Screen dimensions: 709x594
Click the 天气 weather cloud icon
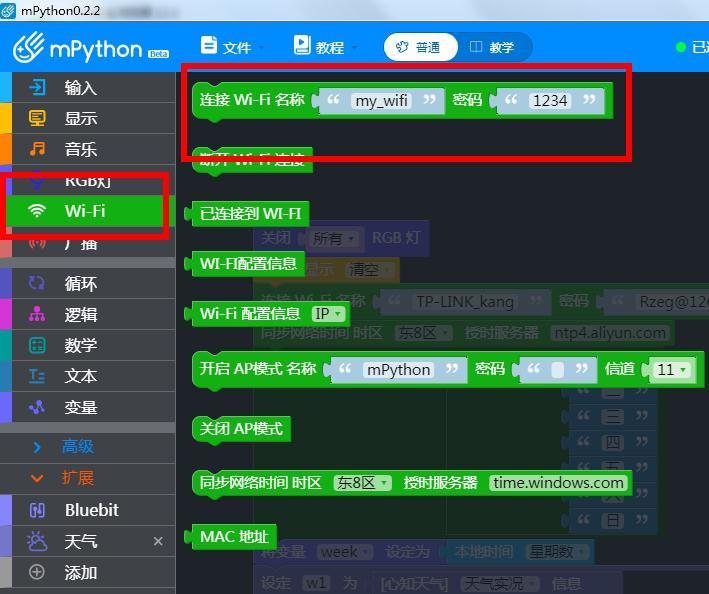[x=37, y=541]
